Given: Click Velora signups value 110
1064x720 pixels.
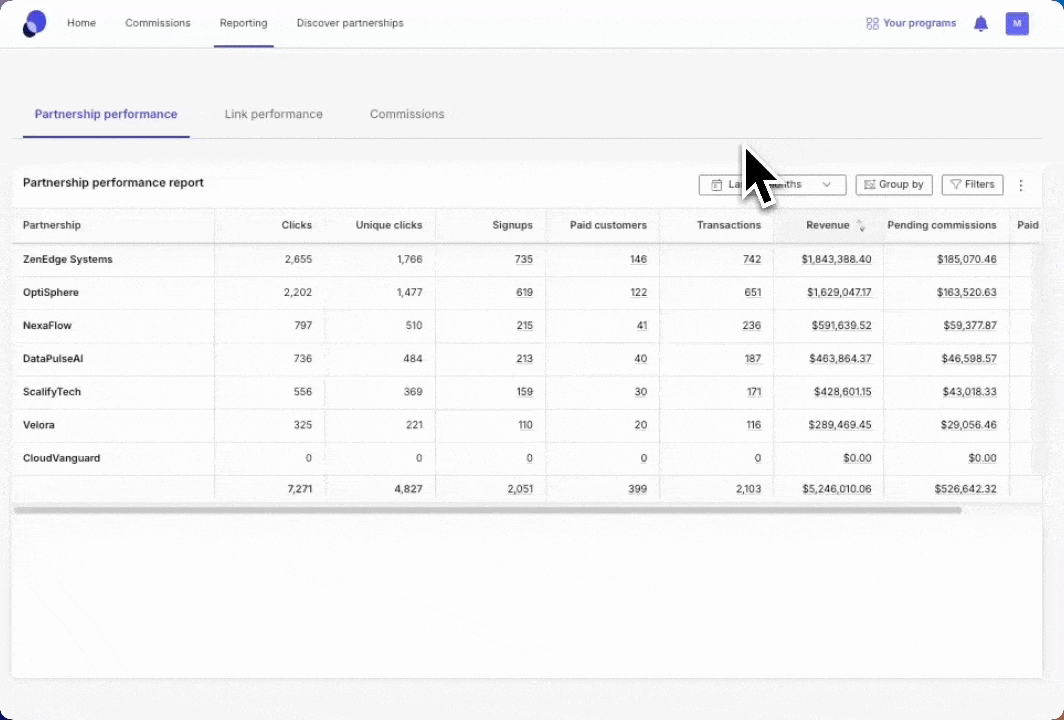Looking at the screenshot, I should (525, 425).
